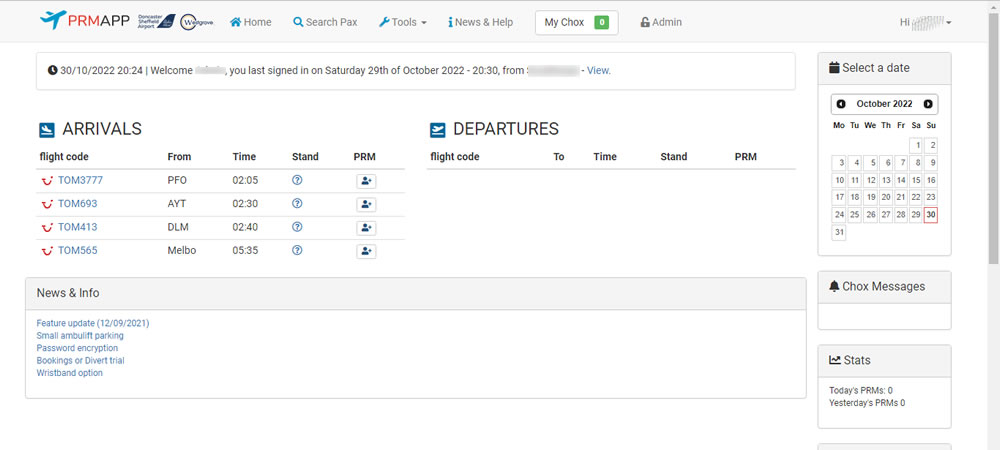Click the stand question icon for TOM3777
Image resolution: width=1000 pixels, height=450 pixels.
pos(297,180)
